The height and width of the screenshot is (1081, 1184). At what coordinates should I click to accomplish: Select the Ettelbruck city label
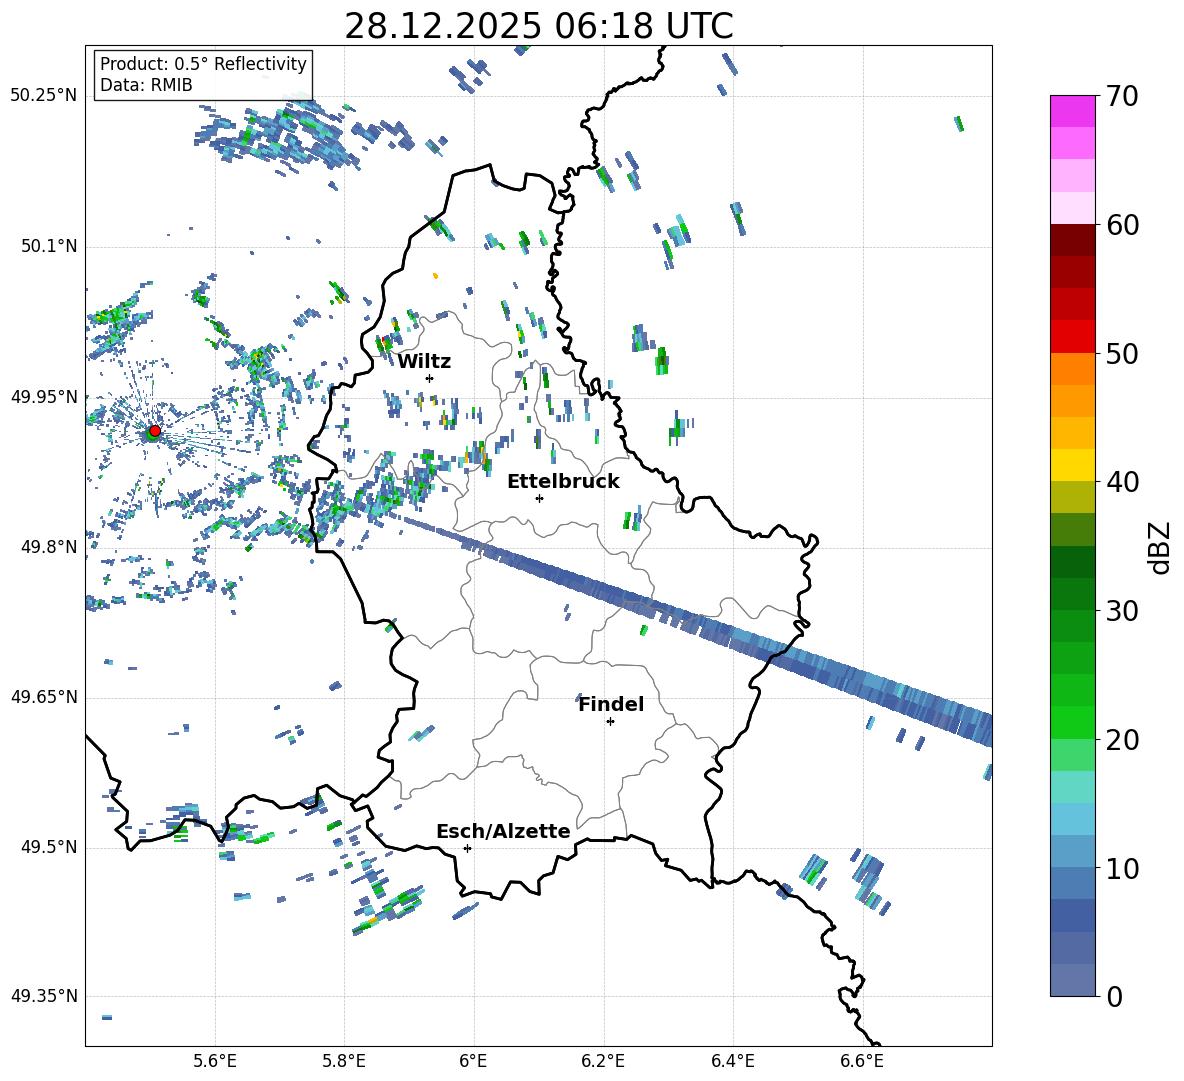coord(563,482)
